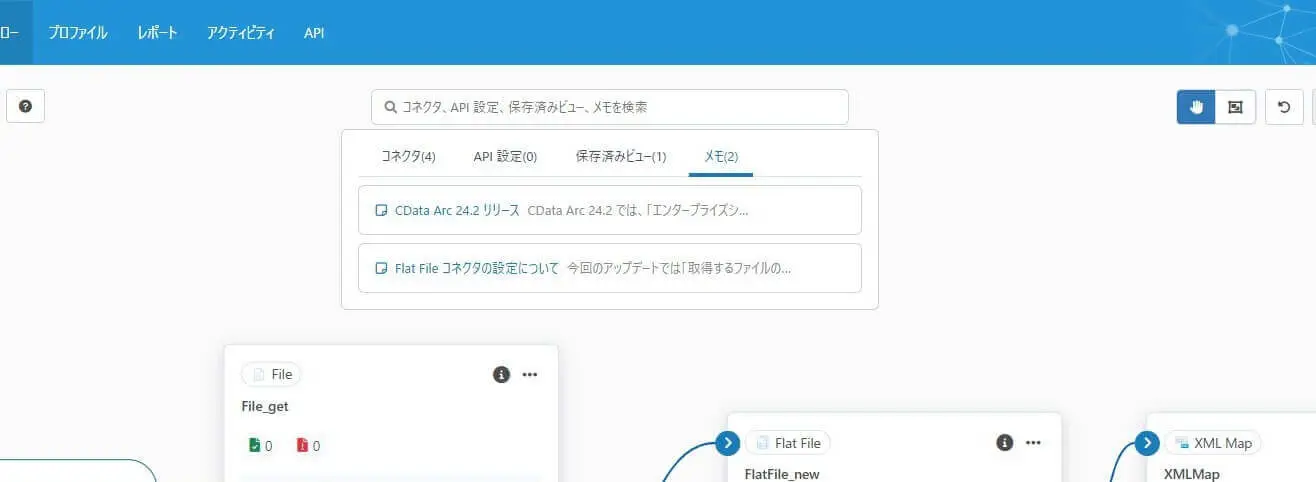This screenshot has height=482, width=1316.
Task: Open three-dot menu on FlatFile_new connector
Action: [1033, 443]
